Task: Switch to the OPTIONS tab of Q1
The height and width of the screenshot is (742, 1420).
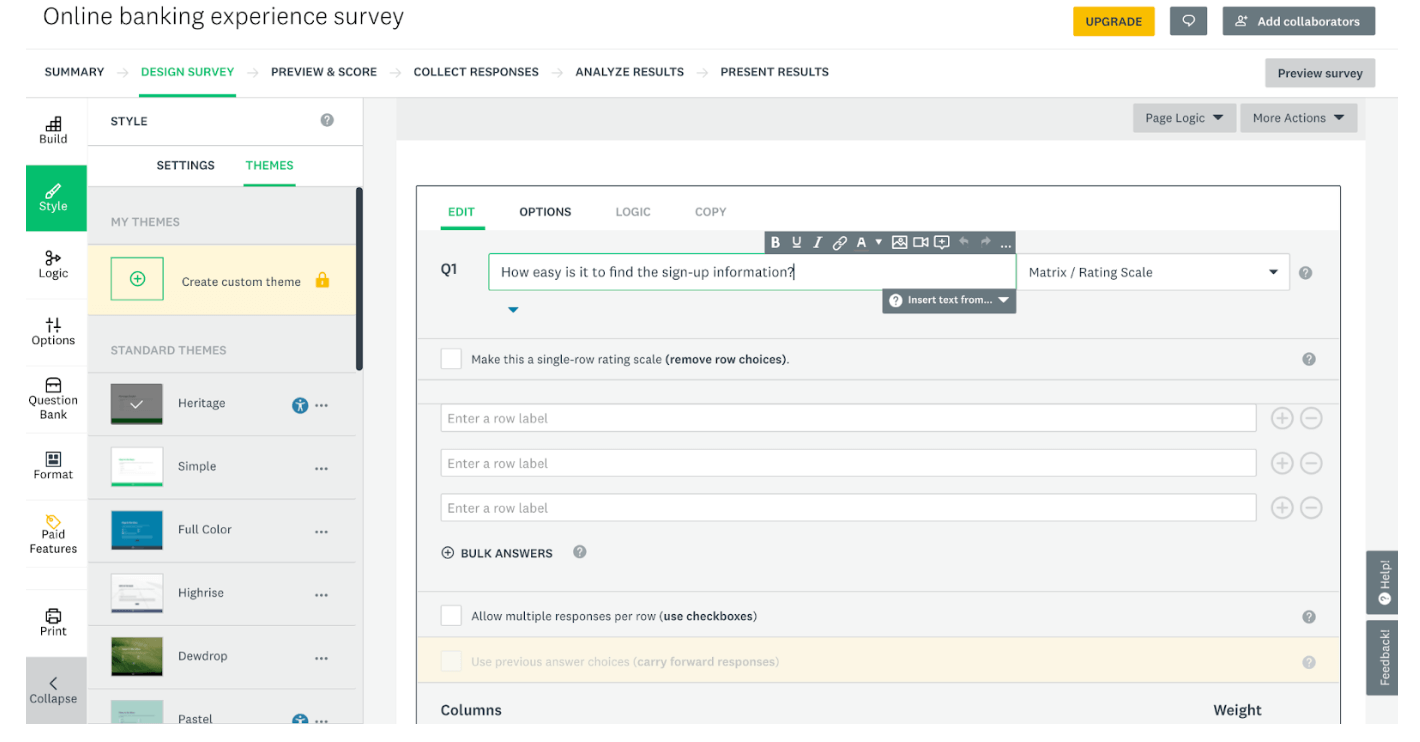Action: tap(545, 212)
